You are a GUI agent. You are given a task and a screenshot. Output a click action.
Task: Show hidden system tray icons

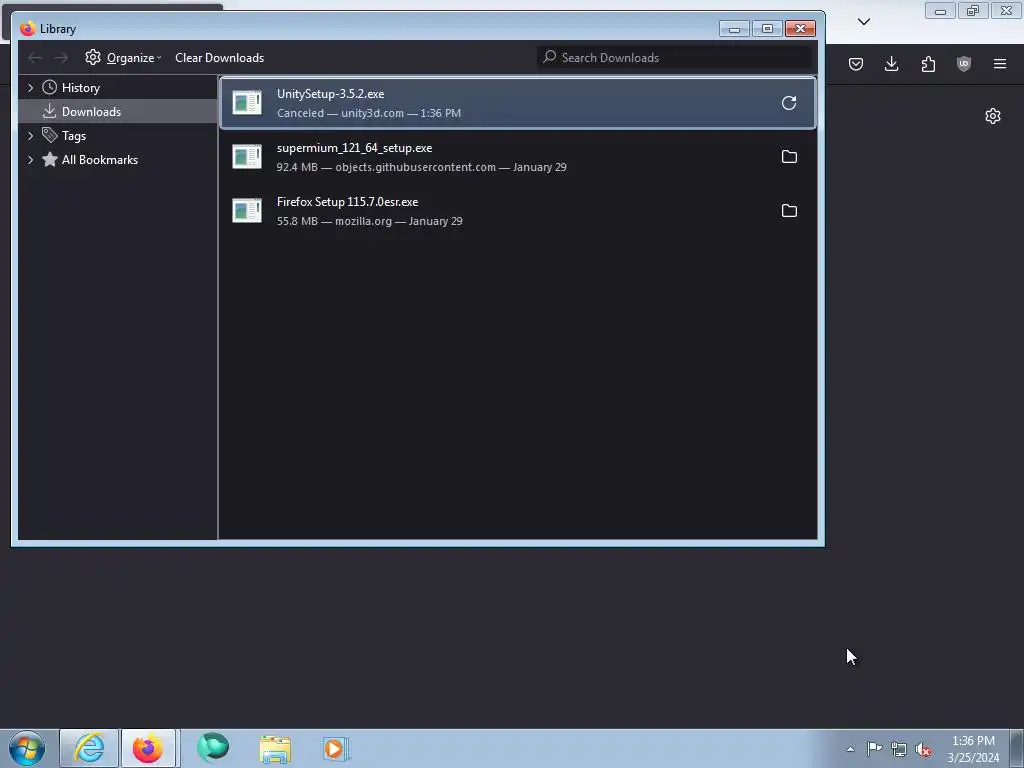[850, 749]
